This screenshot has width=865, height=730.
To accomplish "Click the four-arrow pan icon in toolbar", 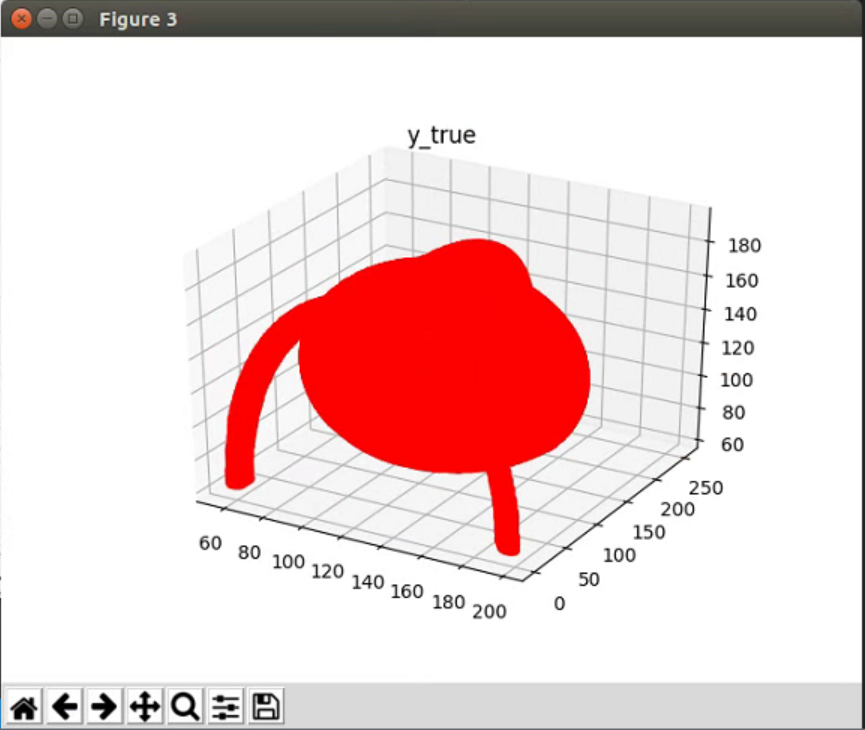I will click(145, 707).
